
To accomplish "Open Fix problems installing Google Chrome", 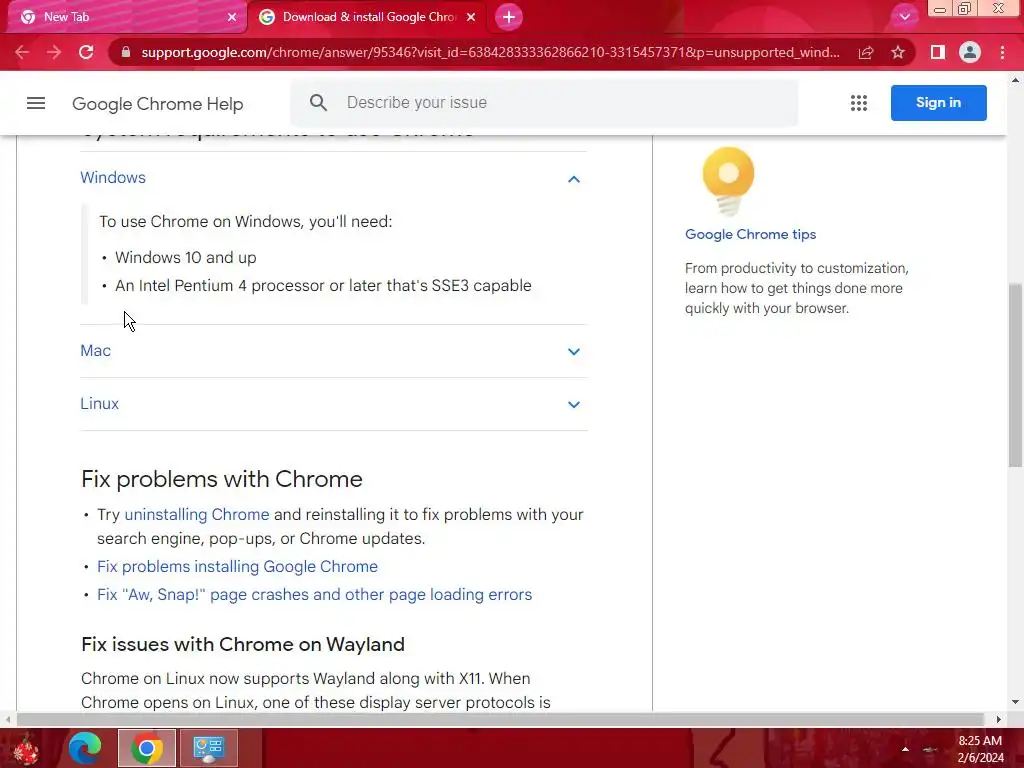I will coord(237,566).
